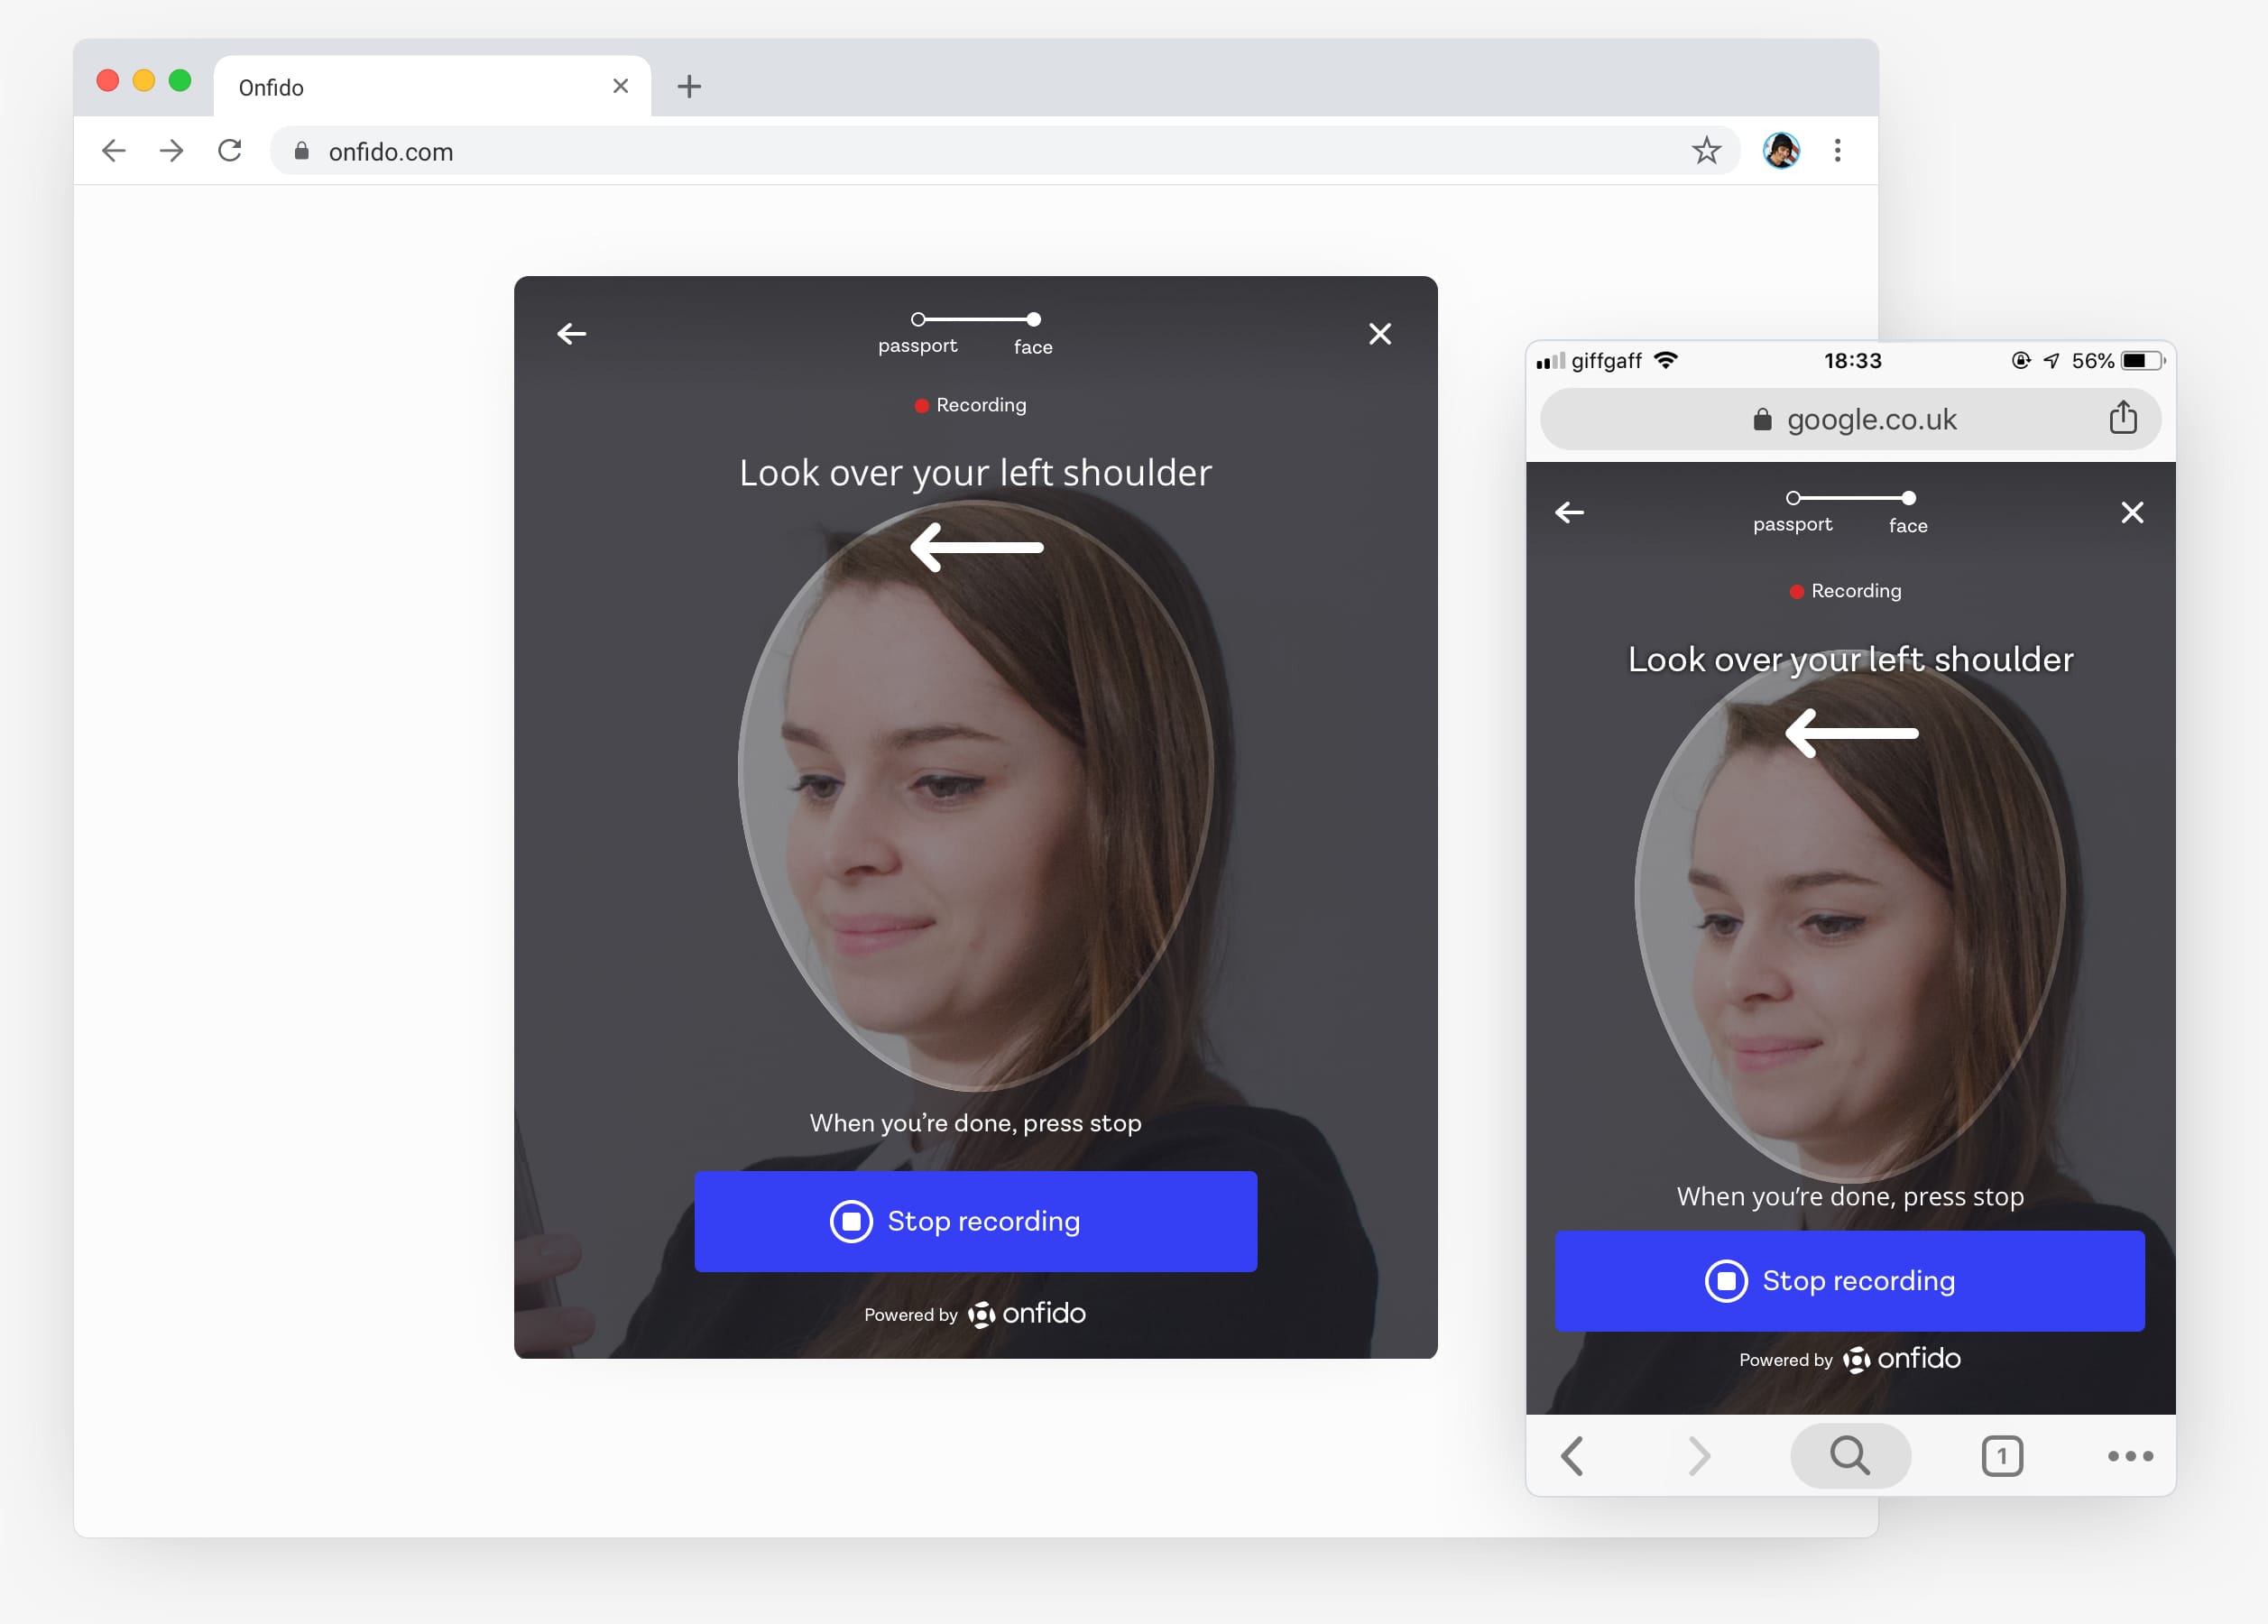Select the face step in progress indicator
The width and height of the screenshot is (2268, 1624).
(1031, 318)
